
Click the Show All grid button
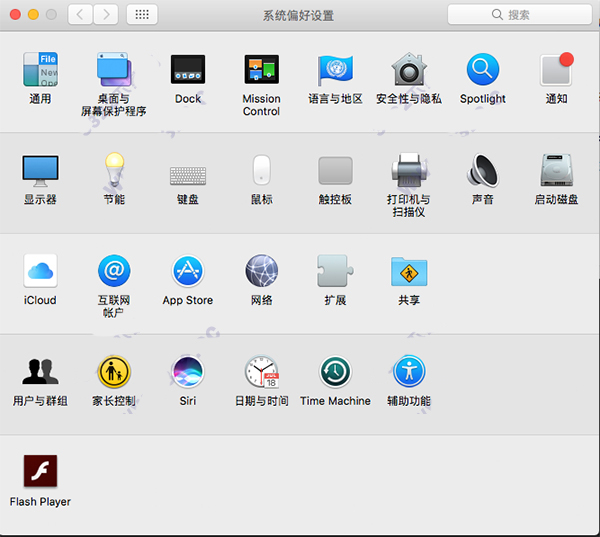click(142, 15)
